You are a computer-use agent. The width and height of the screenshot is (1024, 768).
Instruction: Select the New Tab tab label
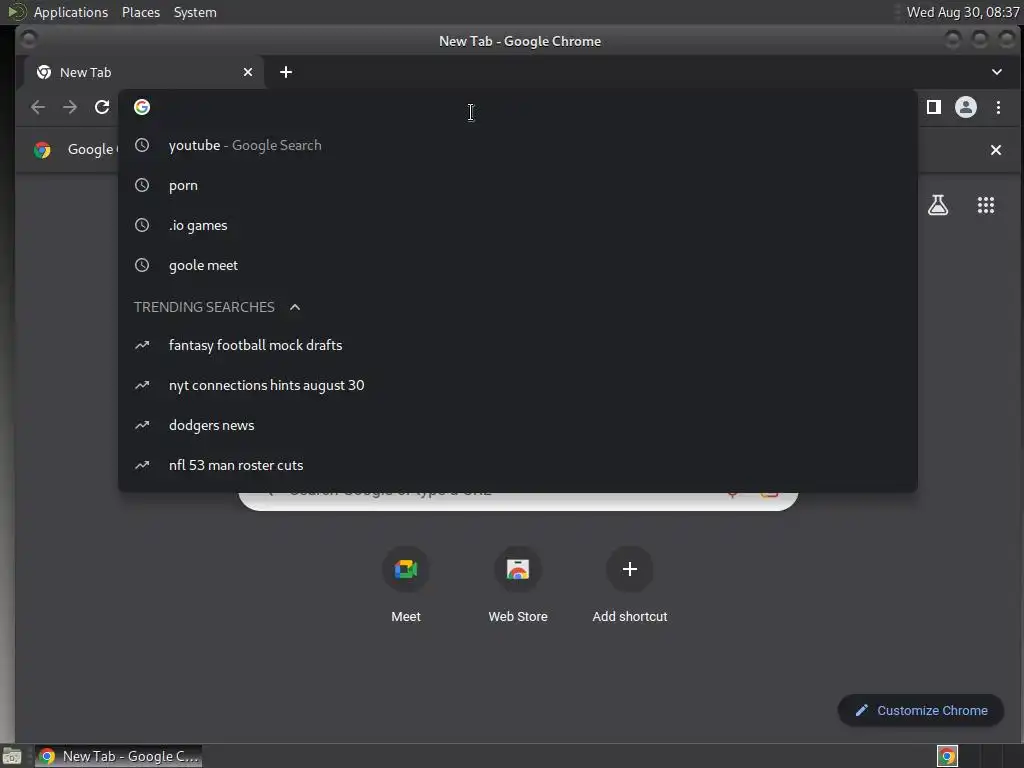pos(86,72)
